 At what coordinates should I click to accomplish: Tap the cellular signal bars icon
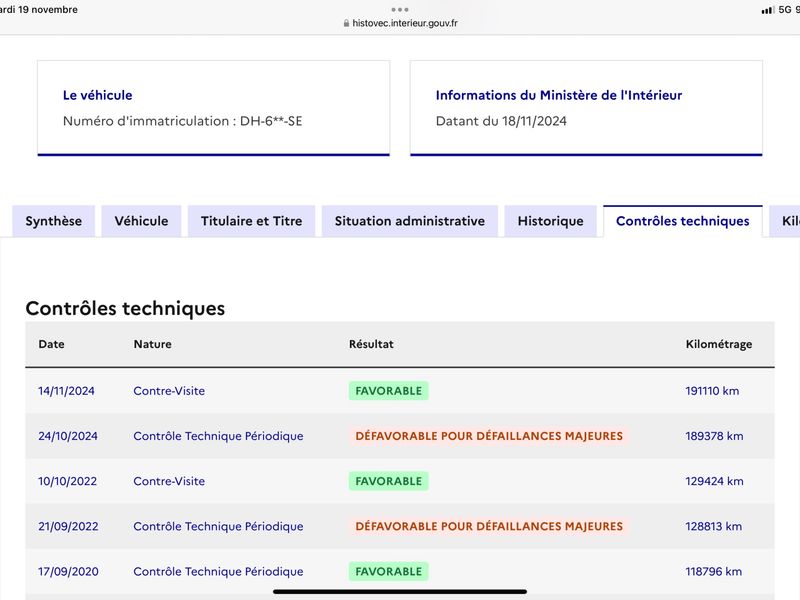point(768,10)
